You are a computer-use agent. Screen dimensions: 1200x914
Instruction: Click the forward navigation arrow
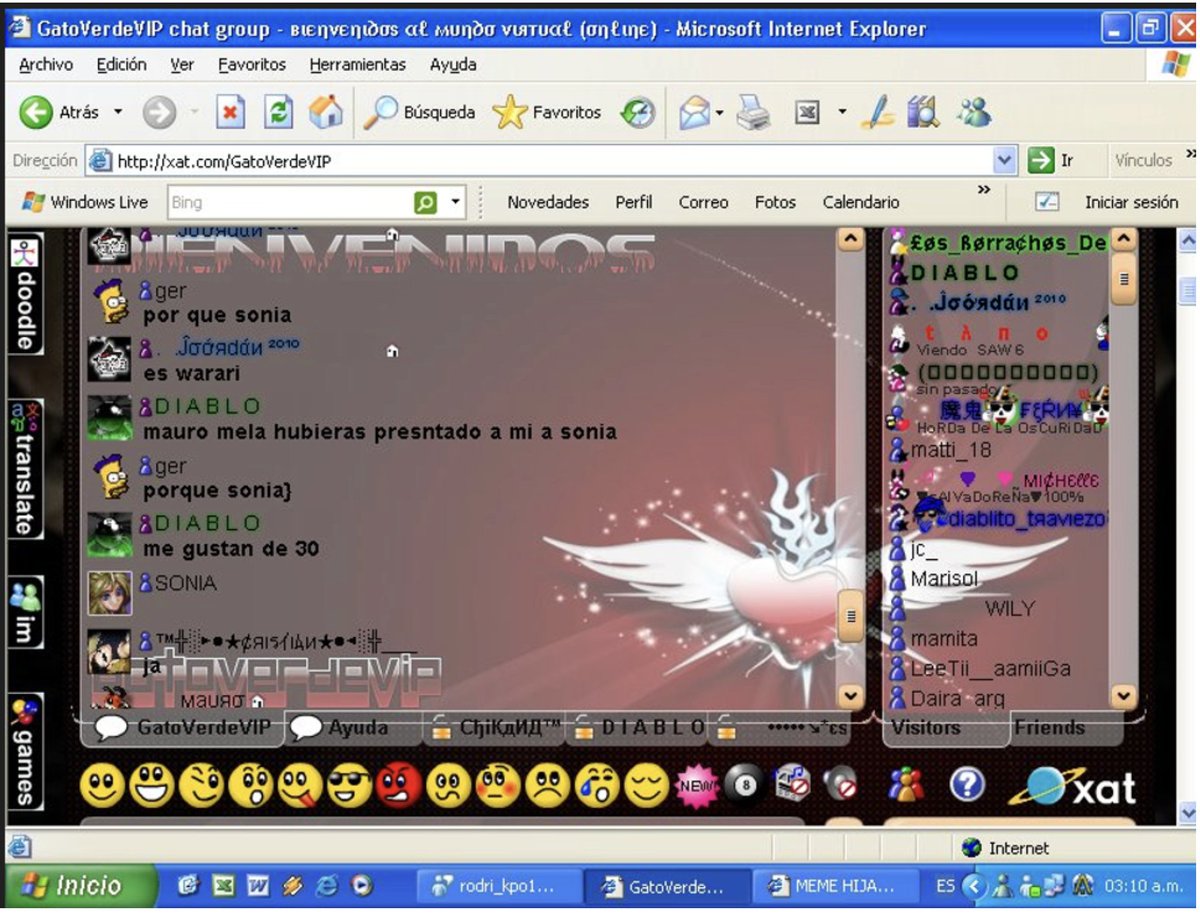click(159, 112)
